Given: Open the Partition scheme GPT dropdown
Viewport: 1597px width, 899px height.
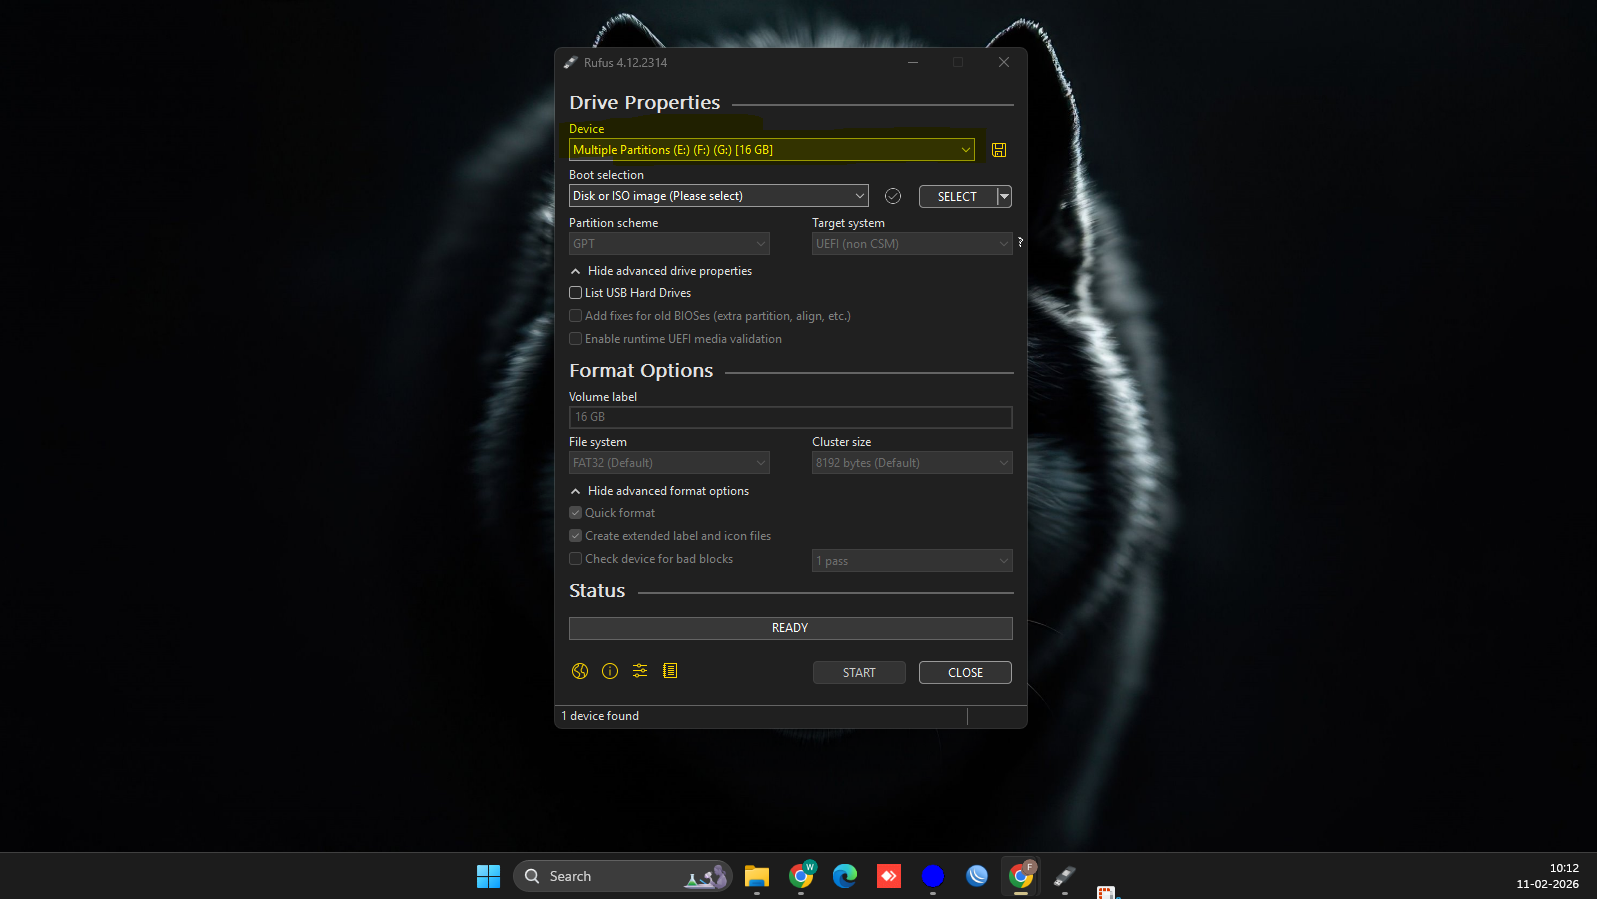Looking at the screenshot, I should click(669, 244).
